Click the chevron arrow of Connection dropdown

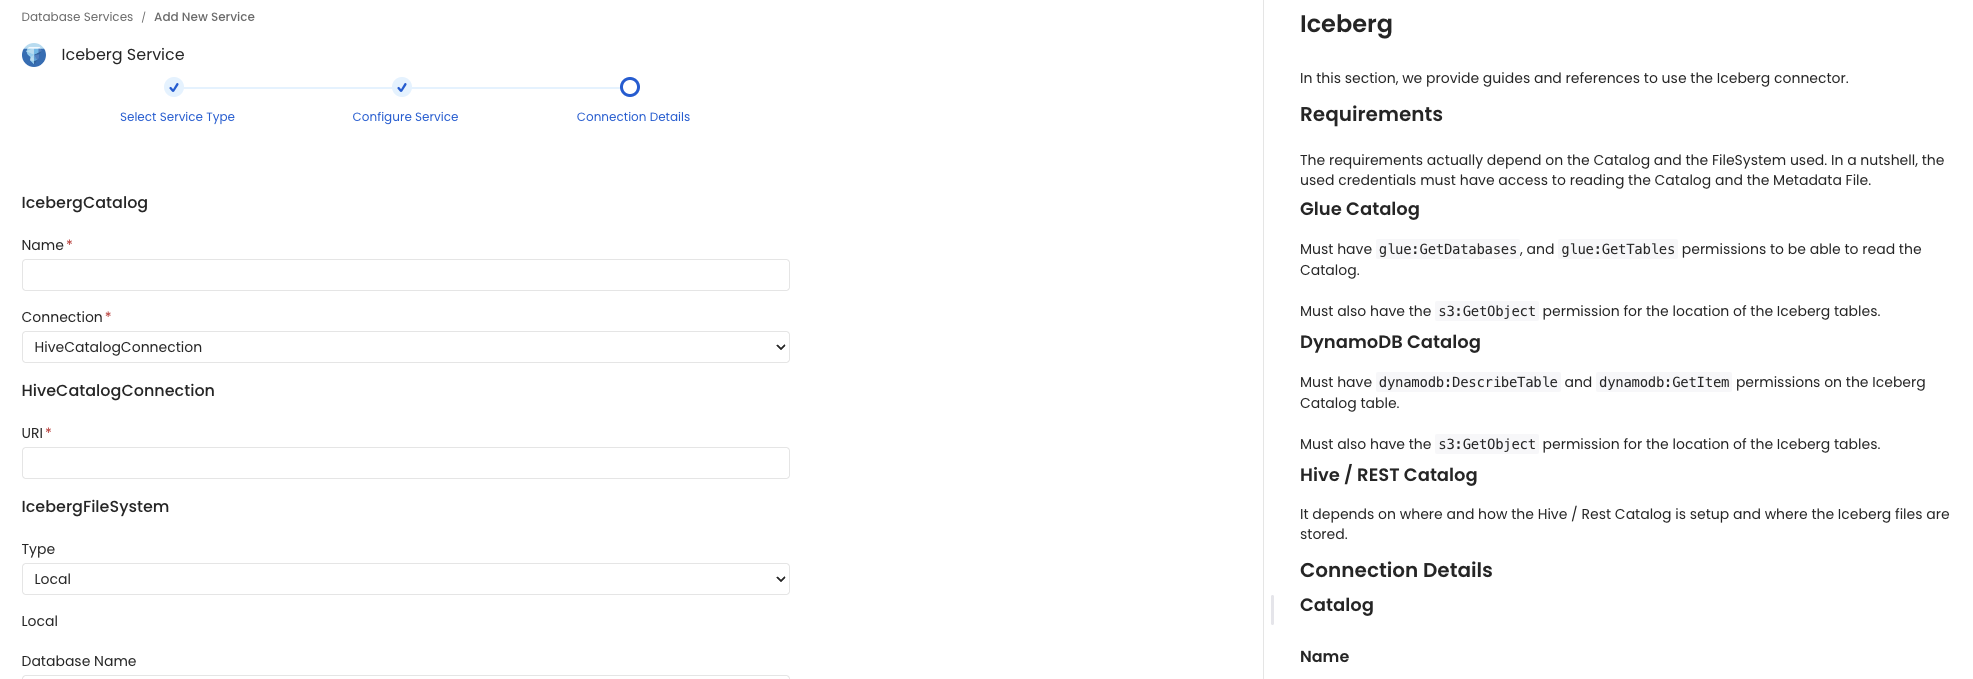pyautogui.click(x=780, y=348)
